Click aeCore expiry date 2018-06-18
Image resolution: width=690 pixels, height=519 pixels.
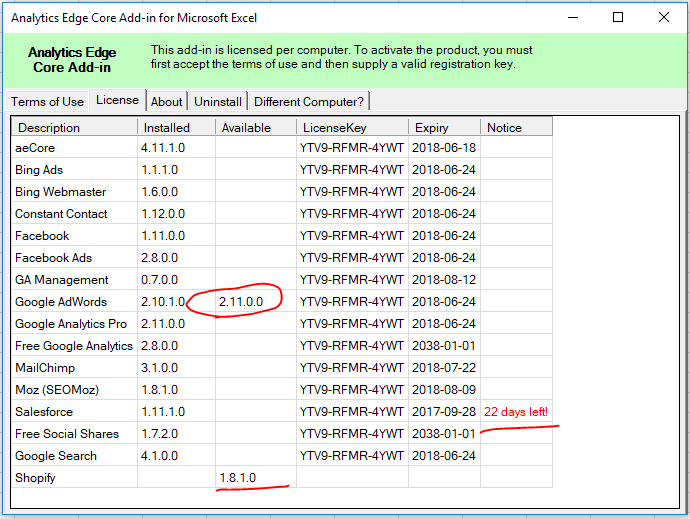pos(444,147)
